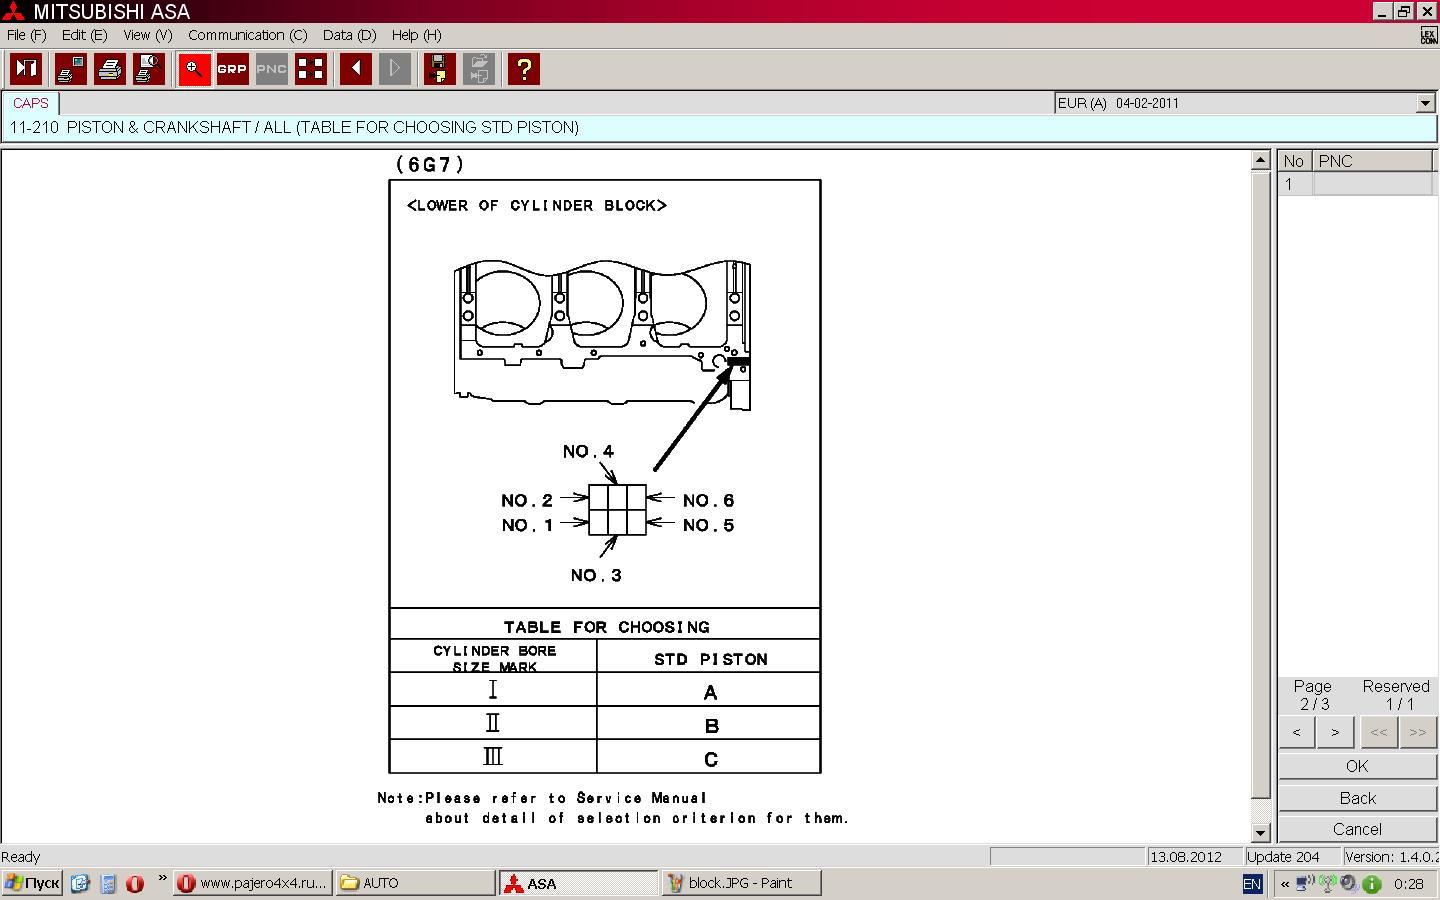Go to next page with > button
Image resolution: width=1440 pixels, height=900 pixels.
tap(1335, 732)
